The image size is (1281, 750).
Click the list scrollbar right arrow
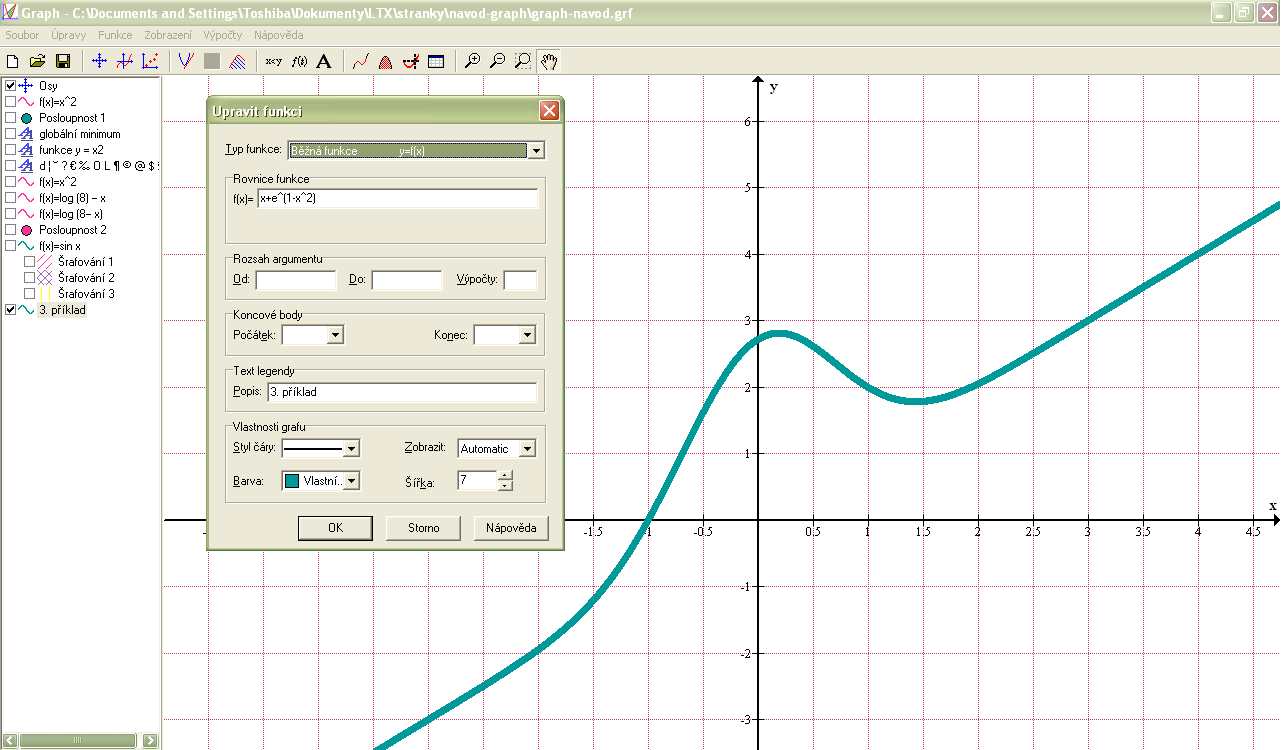tap(150, 740)
